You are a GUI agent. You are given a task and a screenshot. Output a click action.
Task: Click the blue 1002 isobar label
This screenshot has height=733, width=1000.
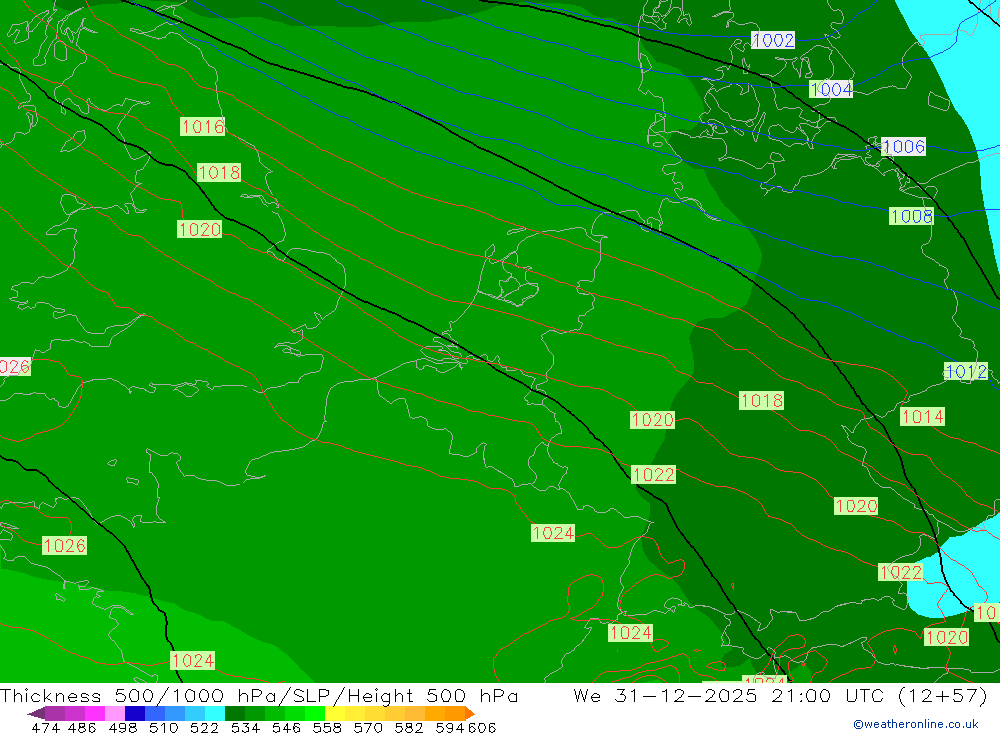[x=773, y=40]
